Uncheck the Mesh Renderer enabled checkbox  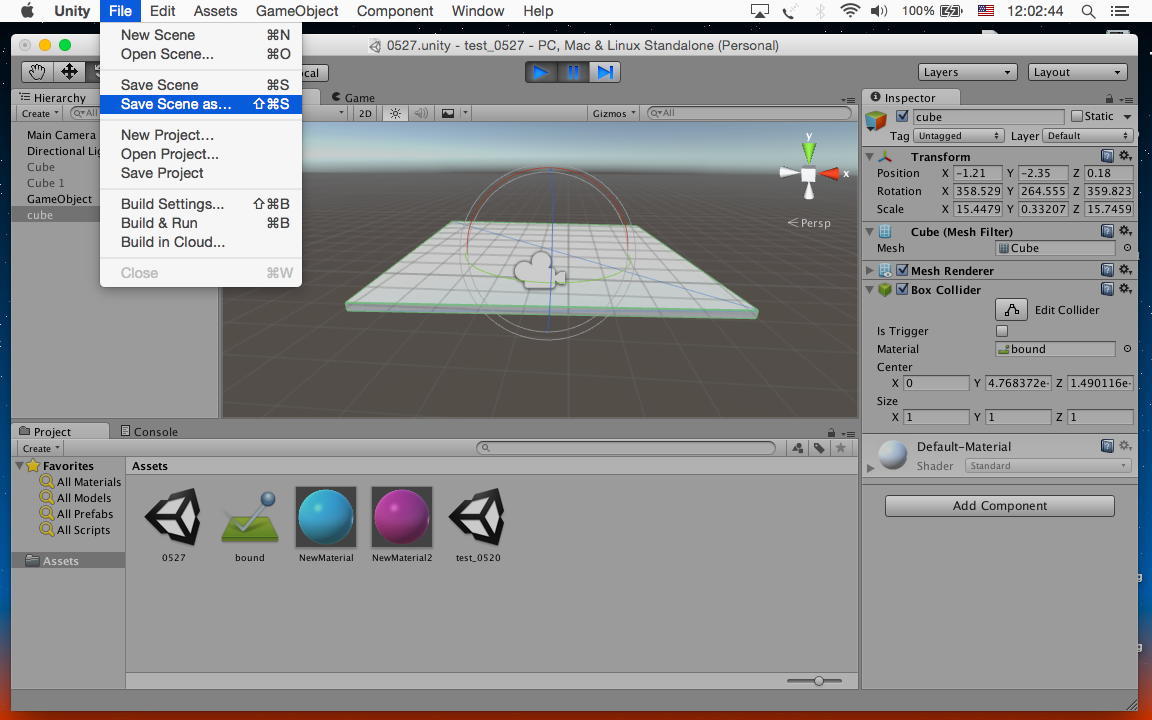(x=902, y=271)
